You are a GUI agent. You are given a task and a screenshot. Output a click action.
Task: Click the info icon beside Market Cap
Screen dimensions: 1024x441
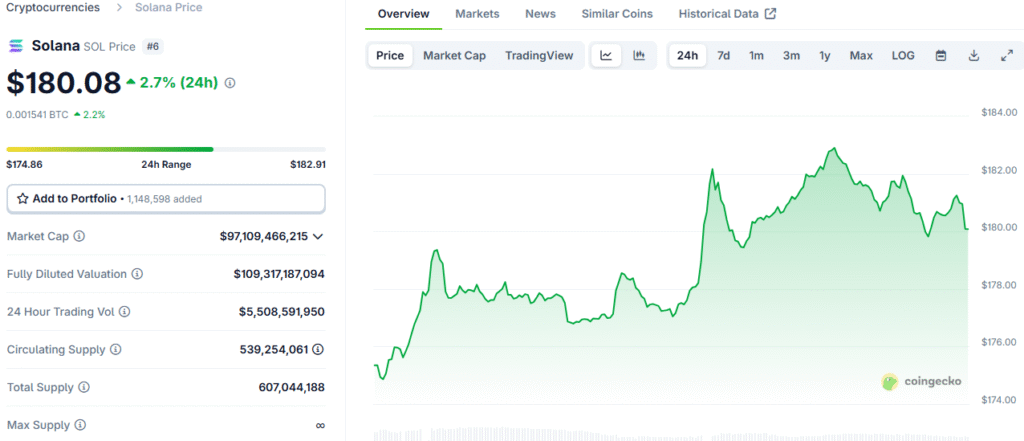[x=79, y=236]
